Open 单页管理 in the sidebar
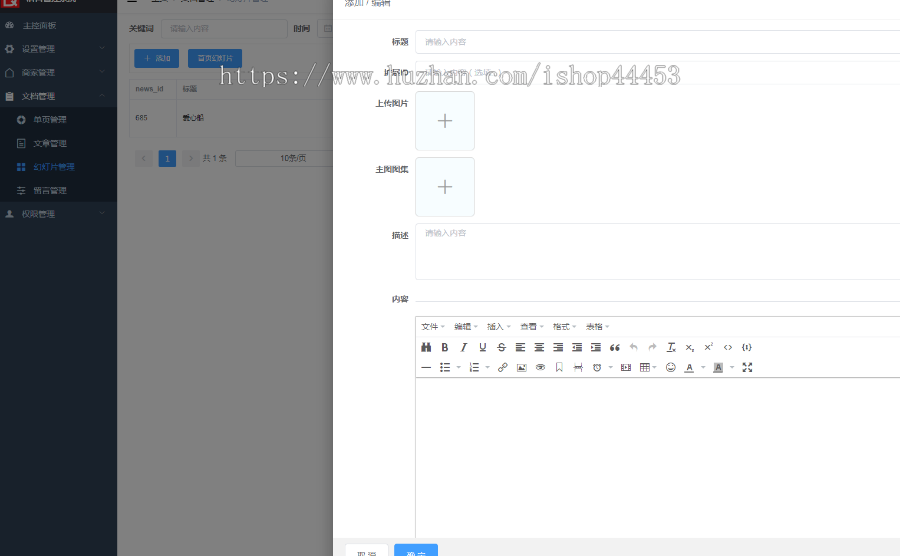The width and height of the screenshot is (900, 556). (58, 119)
